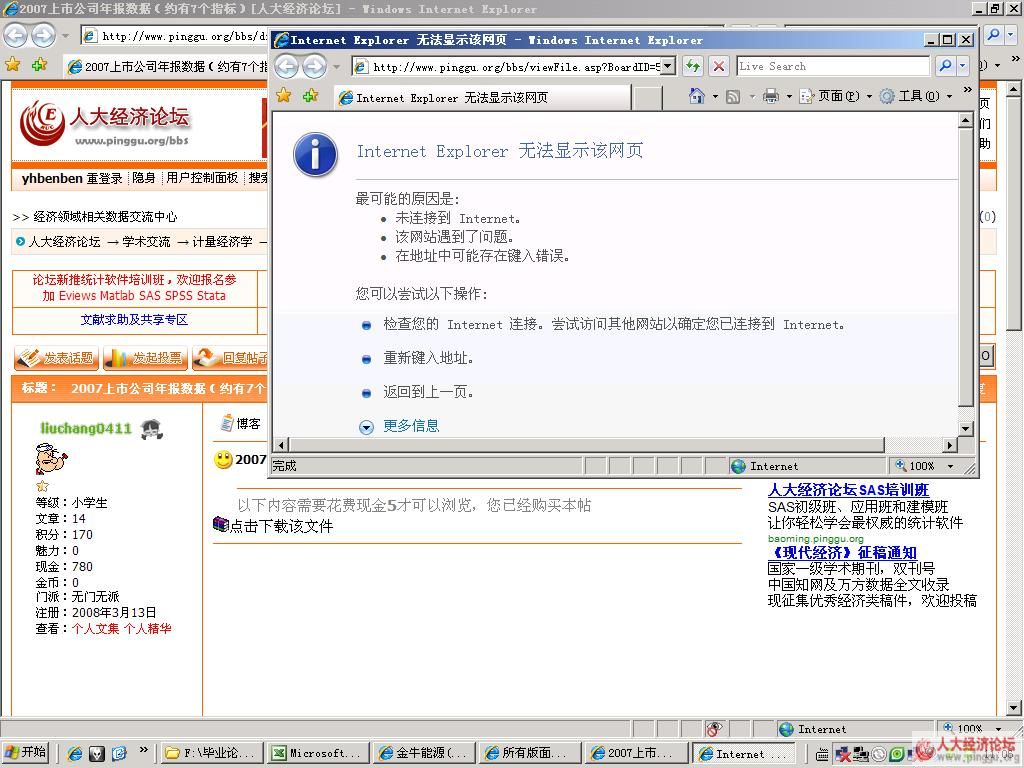Open Microsoft Excel taskbar button
The width and height of the screenshot is (1024, 768).
(x=318, y=753)
